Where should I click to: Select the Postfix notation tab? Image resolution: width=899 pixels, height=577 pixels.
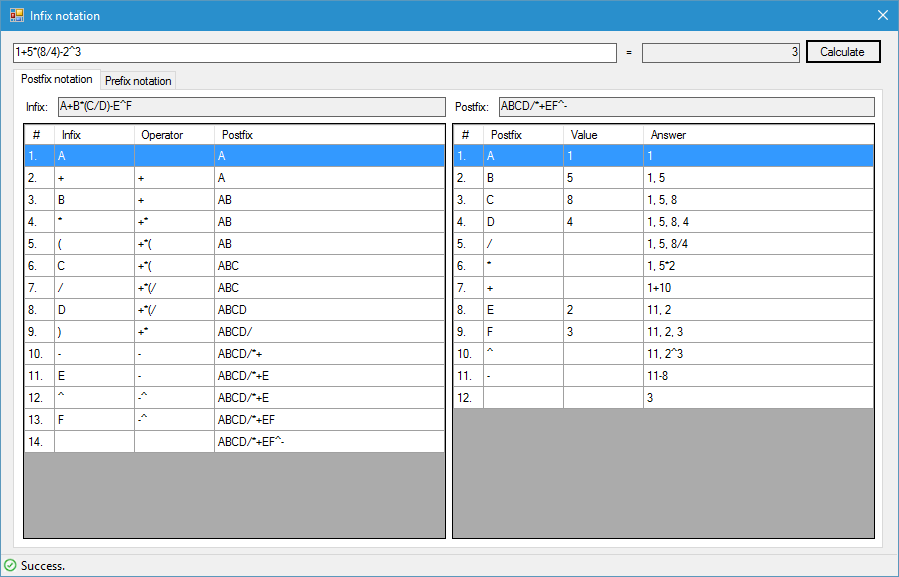pos(57,79)
